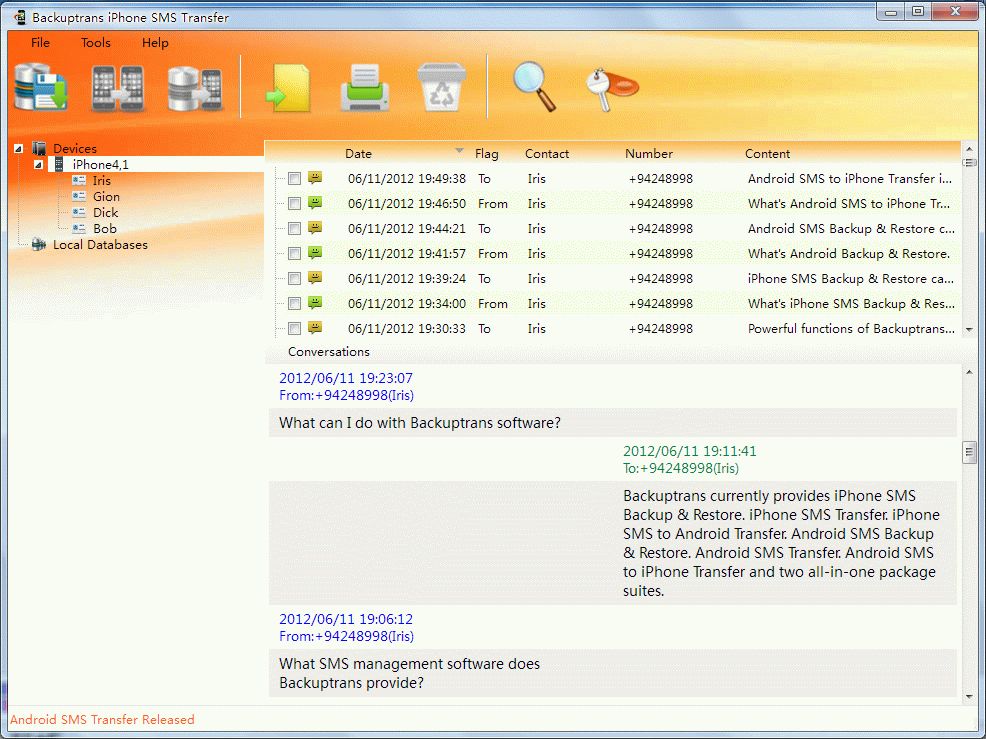
Task: Click the key registration icon
Action: click(612, 89)
